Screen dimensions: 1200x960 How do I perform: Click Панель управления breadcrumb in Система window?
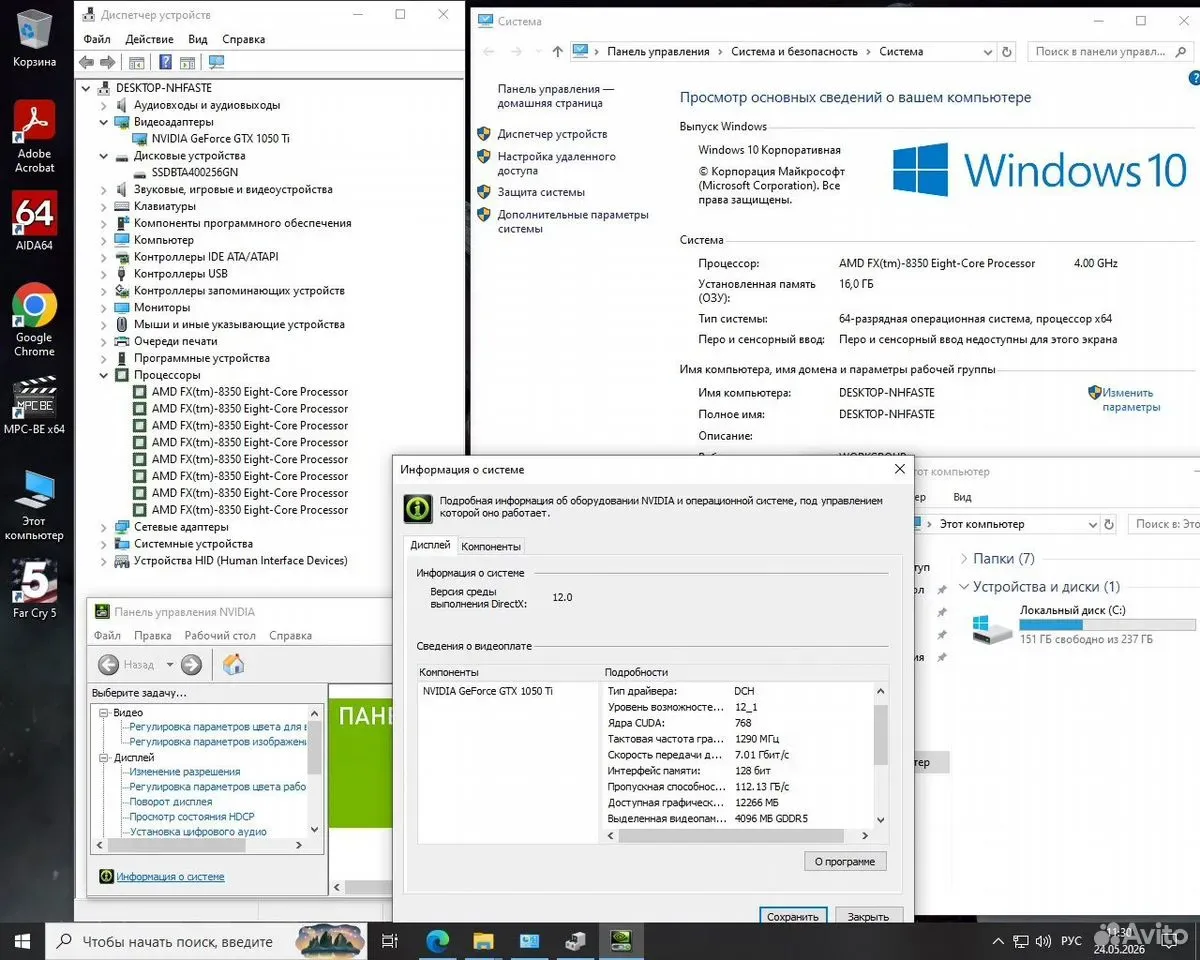click(x=658, y=51)
